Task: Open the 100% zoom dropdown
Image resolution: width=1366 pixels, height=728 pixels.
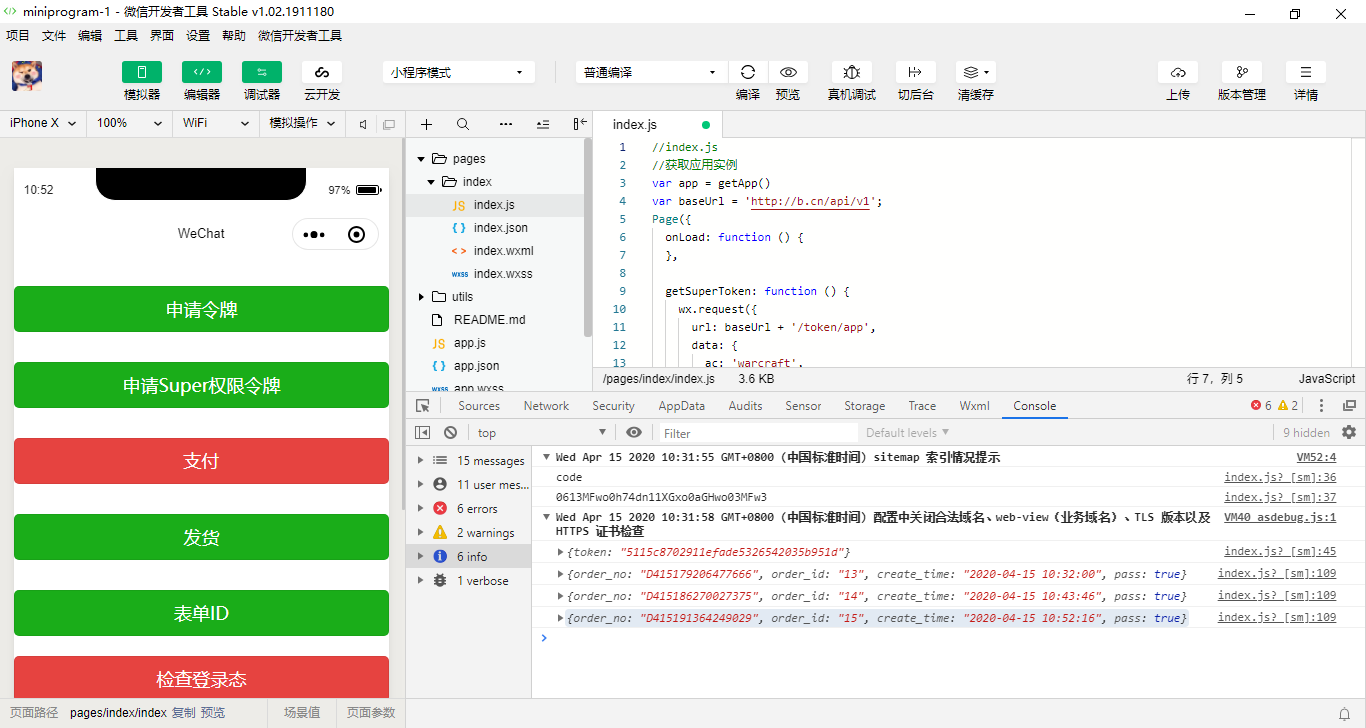Action: (130, 123)
